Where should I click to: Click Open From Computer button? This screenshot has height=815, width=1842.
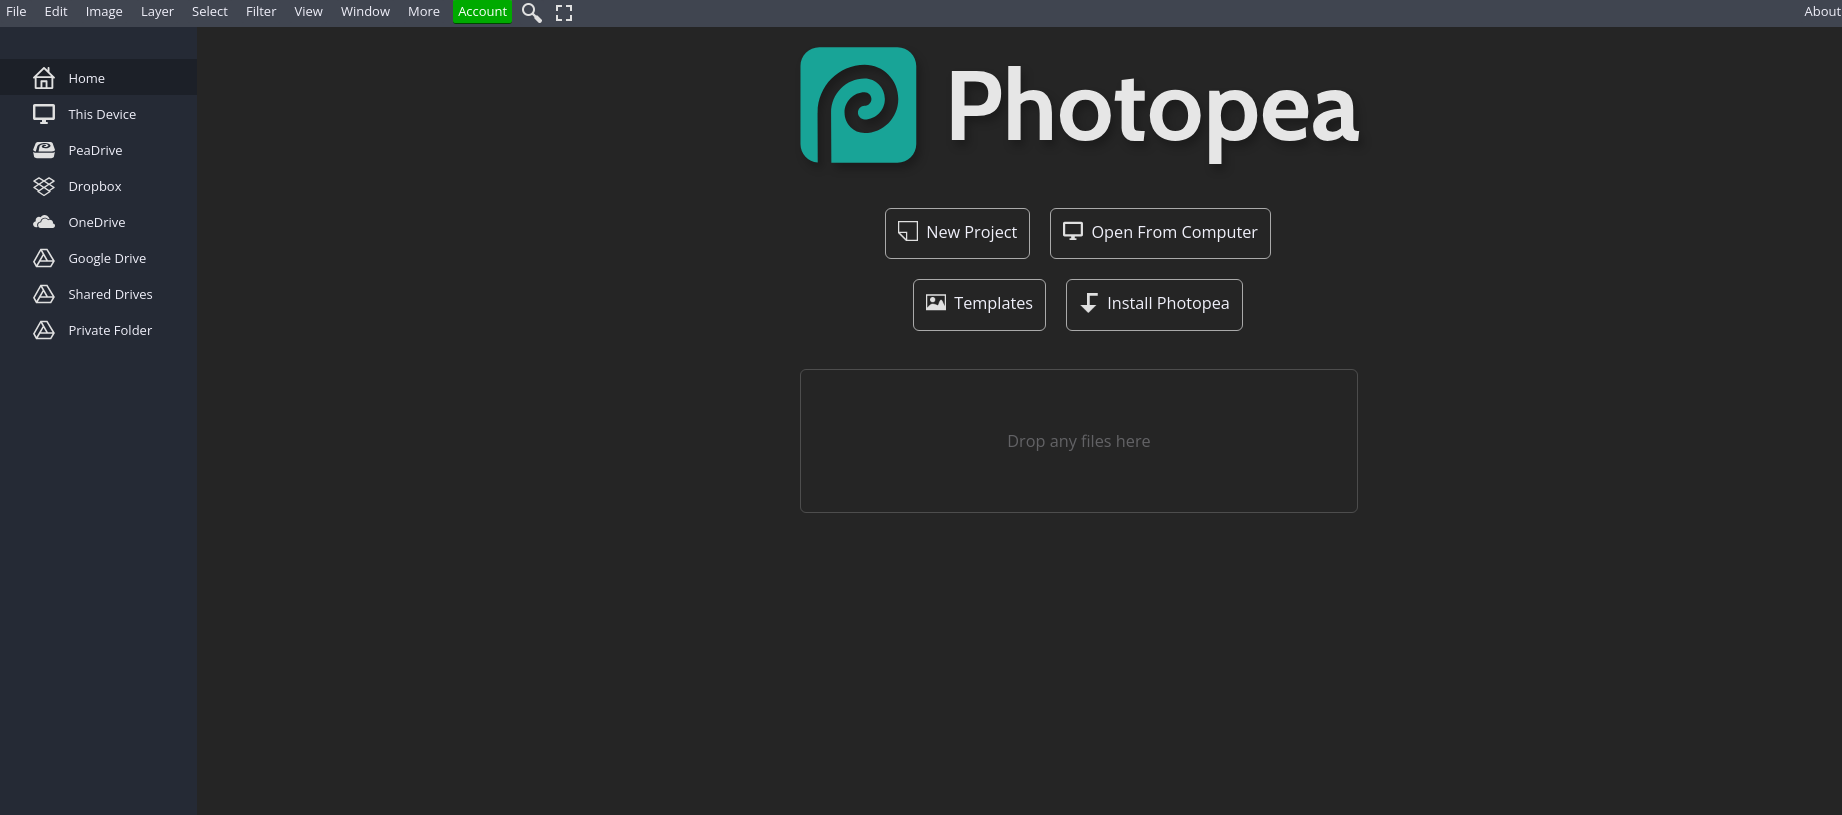pyautogui.click(x=1160, y=233)
